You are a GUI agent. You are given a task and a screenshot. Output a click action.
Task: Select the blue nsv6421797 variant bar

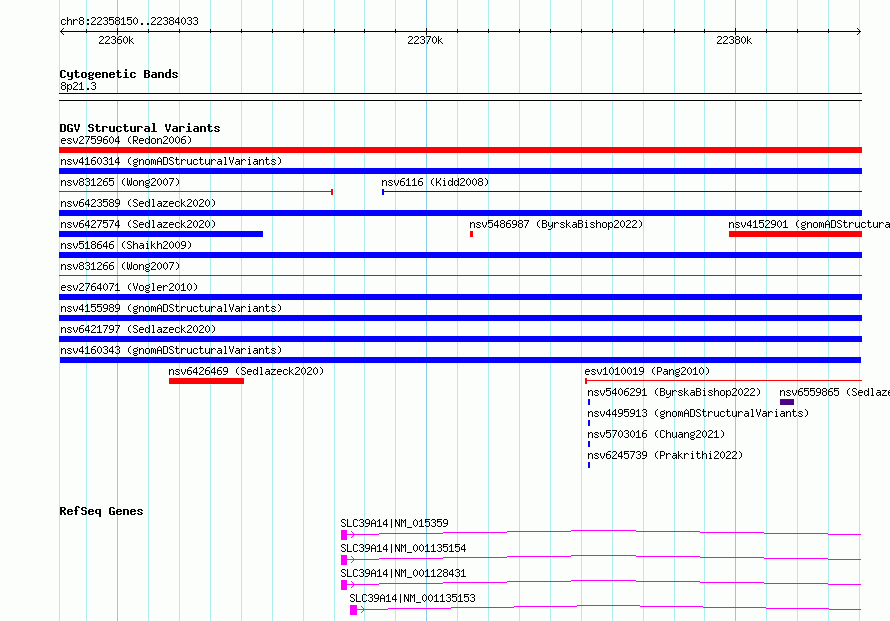460,339
